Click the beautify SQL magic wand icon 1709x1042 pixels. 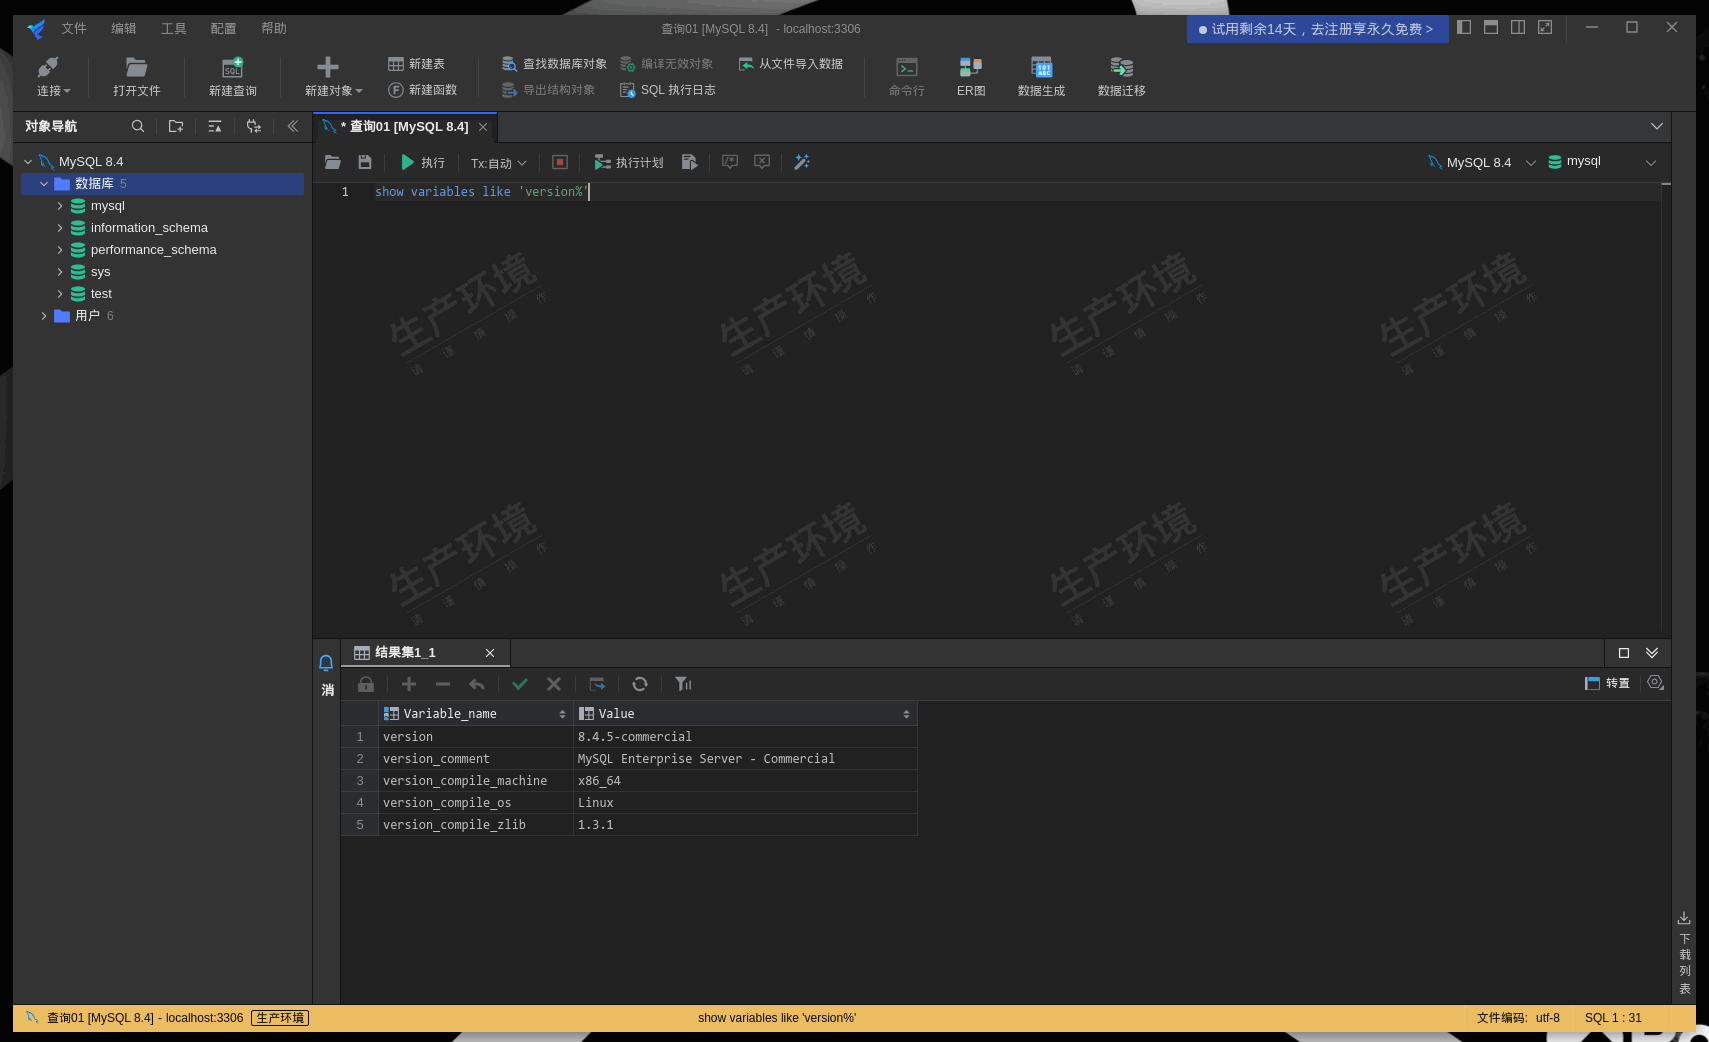click(800, 162)
